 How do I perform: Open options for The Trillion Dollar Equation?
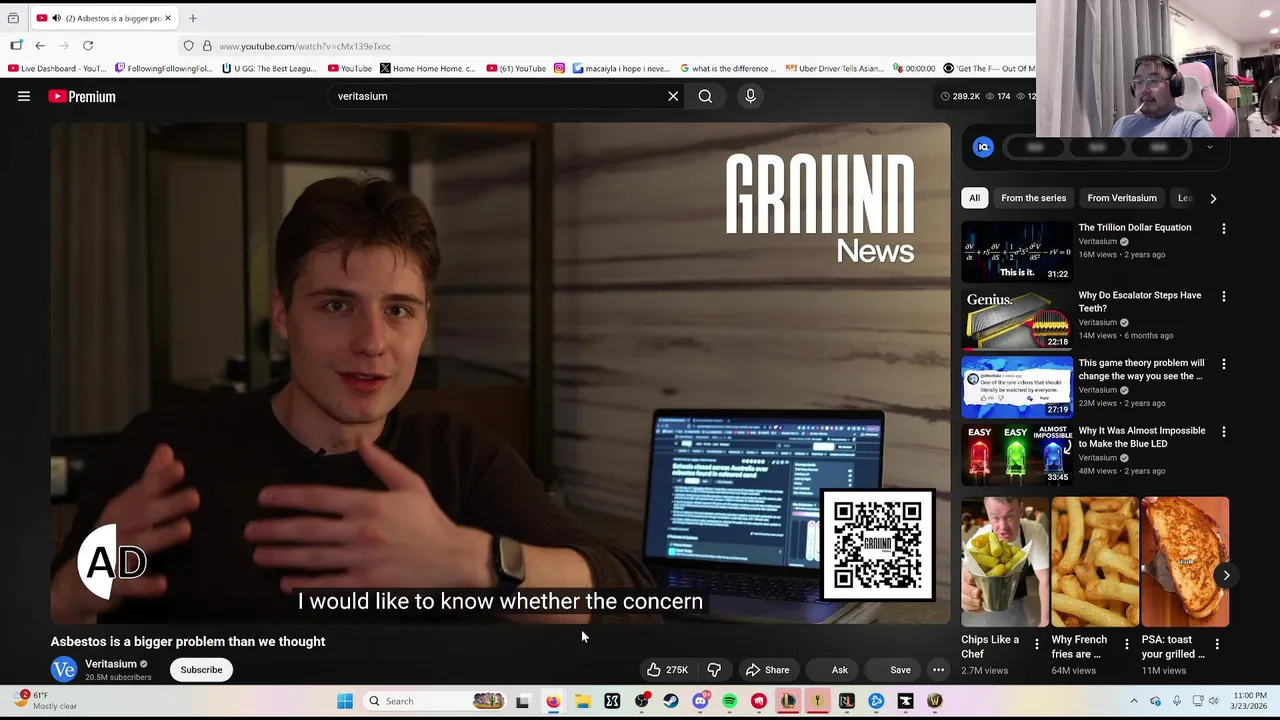[1223, 229]
